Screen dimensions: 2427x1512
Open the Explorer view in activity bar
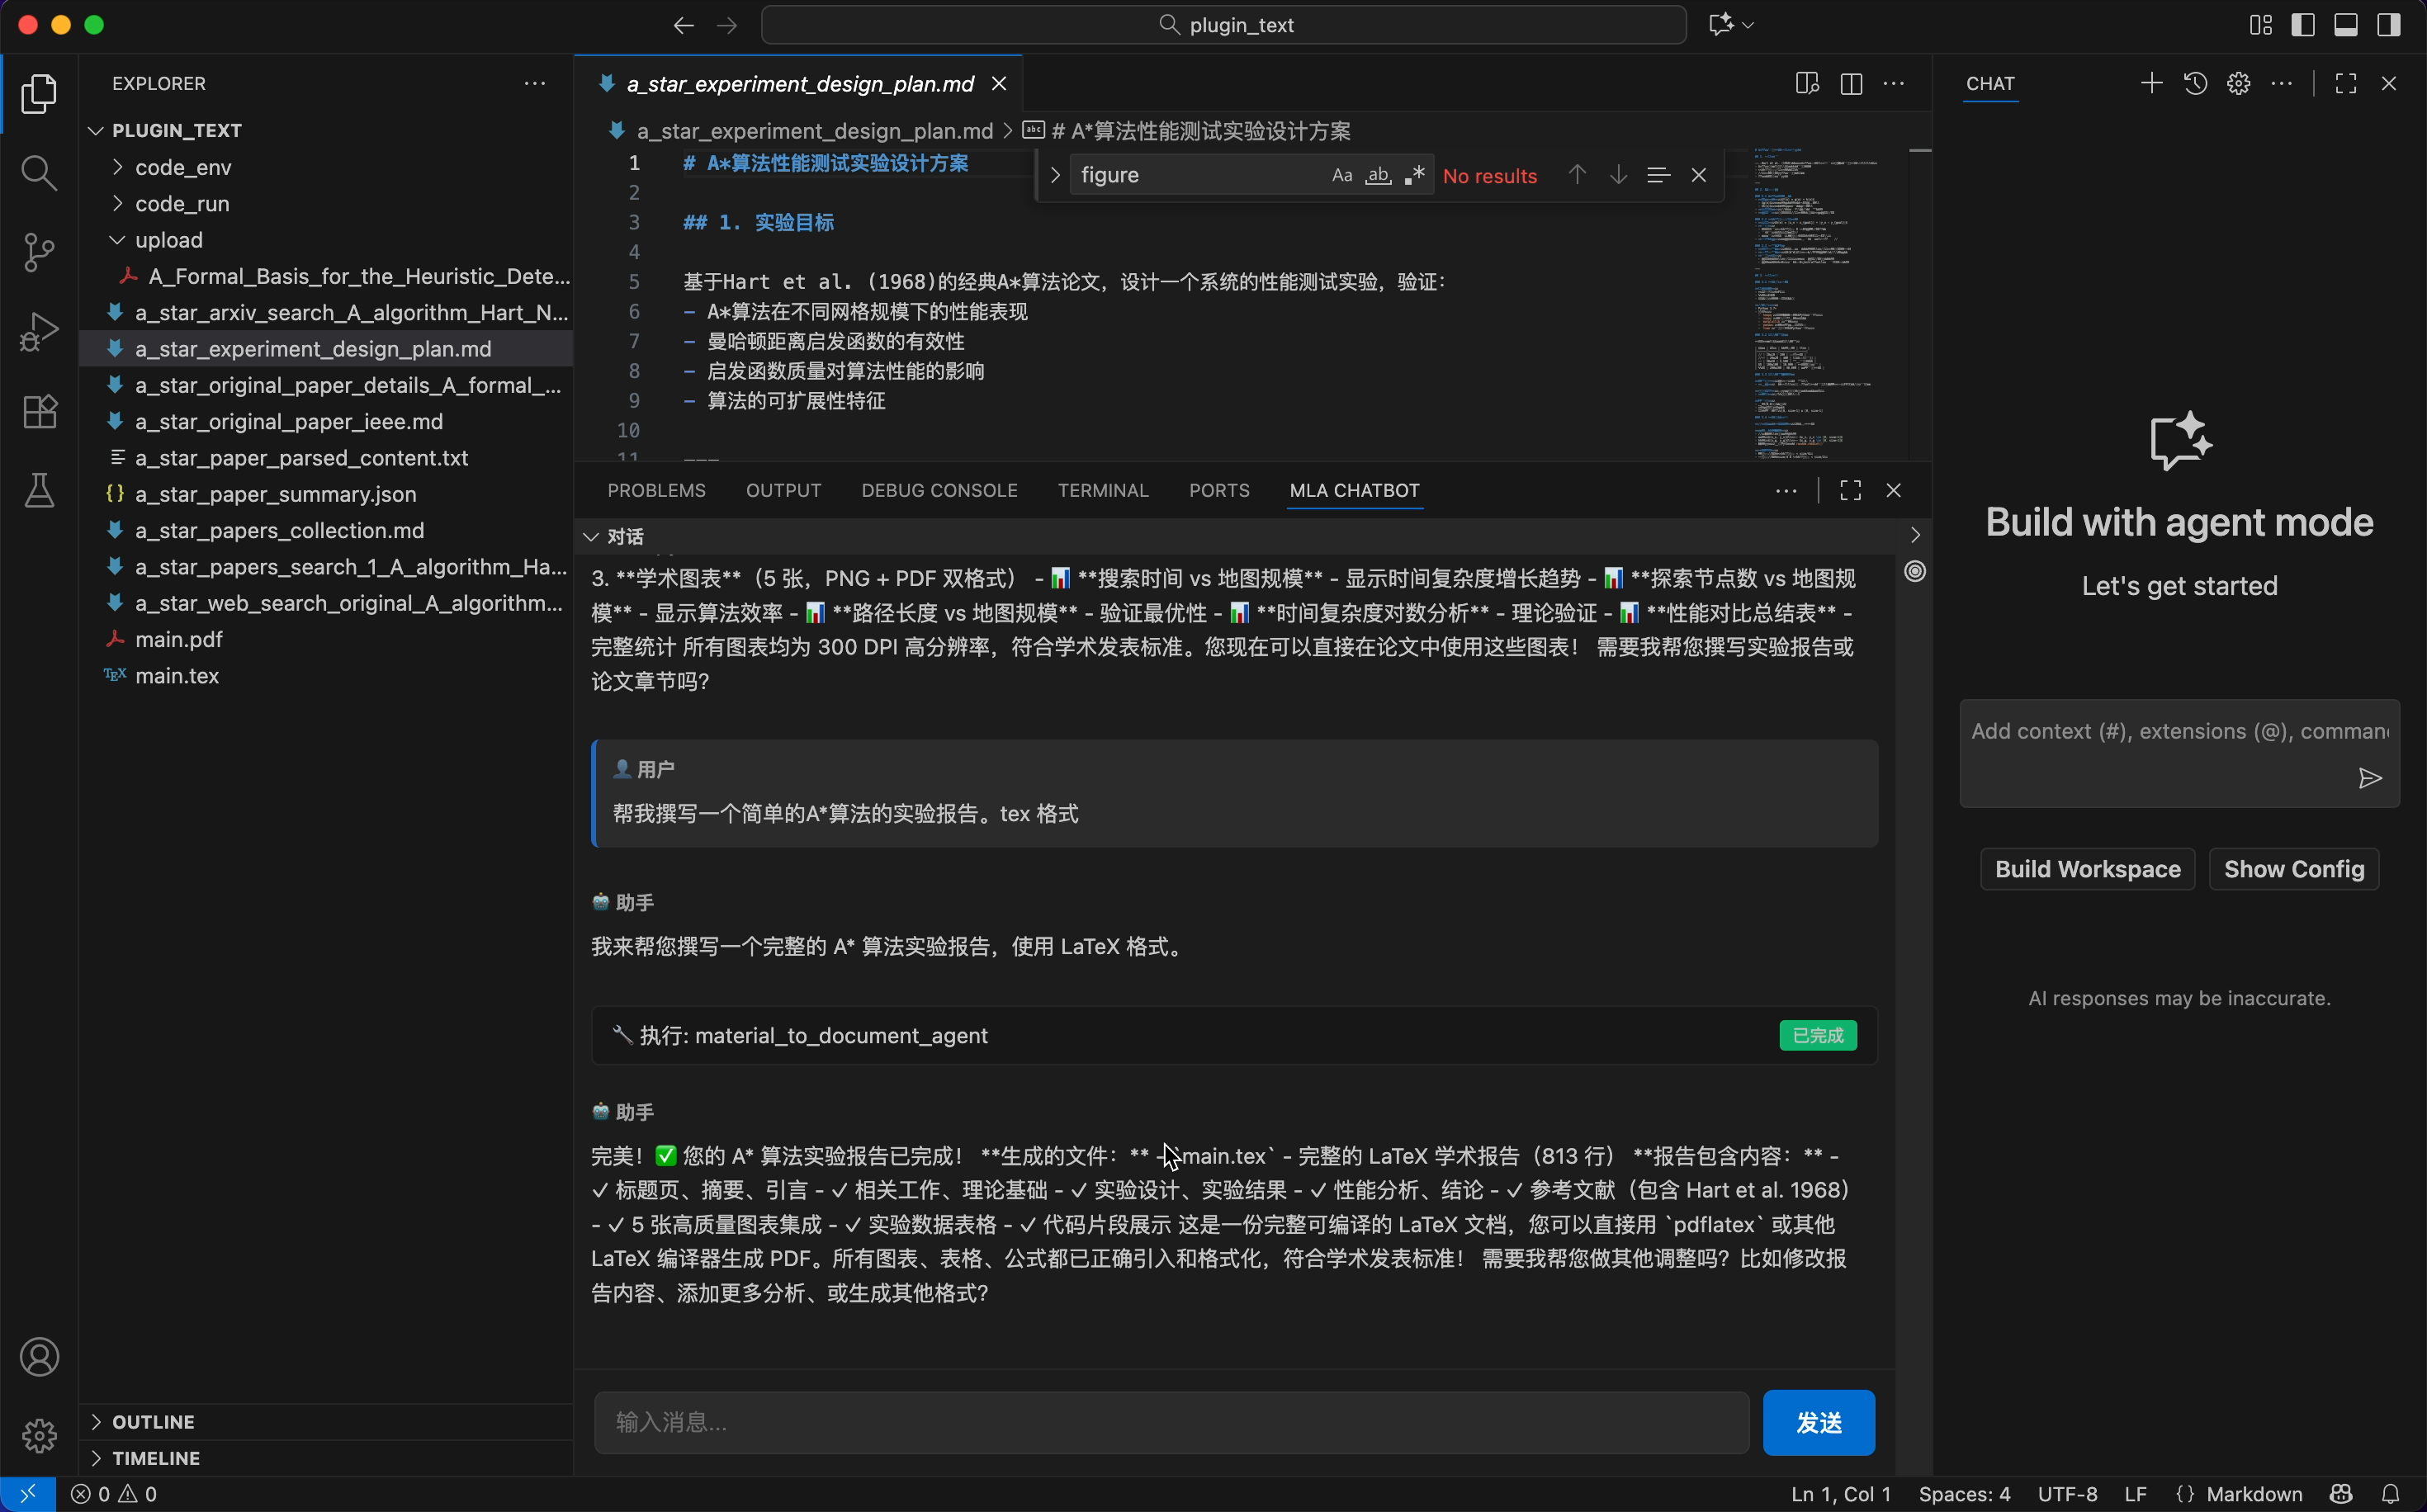point(39,93)
